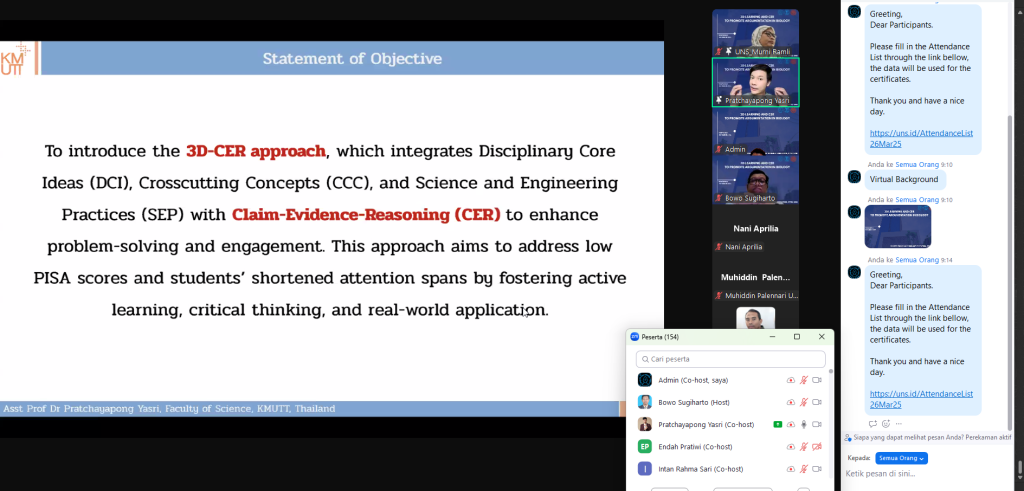Click the 'Statement of Objective' slide title
This screenshot has width=1024, height=491.
(352, 59)
